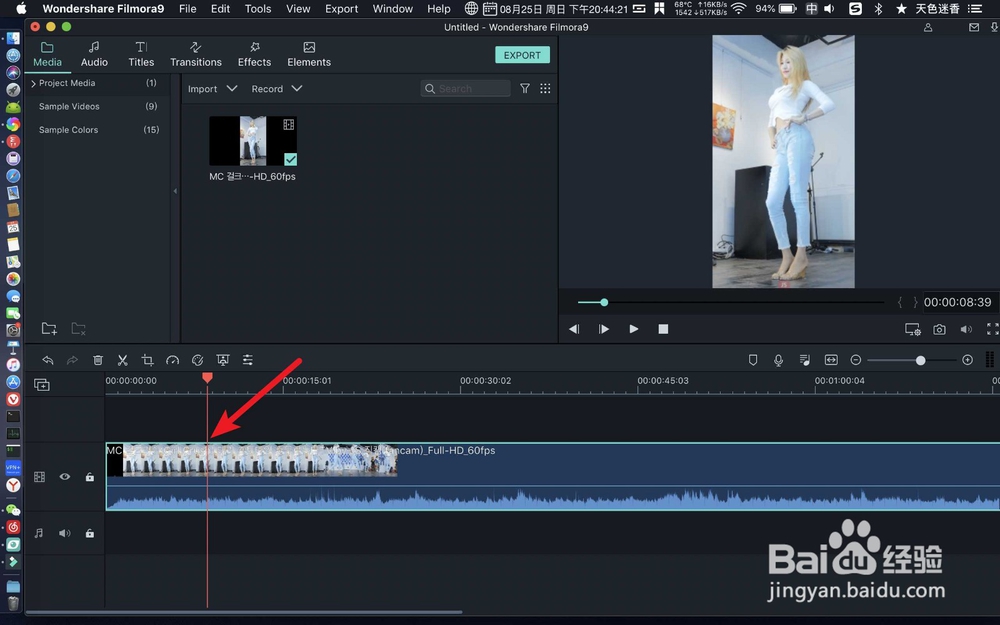Click the preview progress slider handle
Image resolution: width=1000 pixels, height=625 pixels.
pos(604,302)
